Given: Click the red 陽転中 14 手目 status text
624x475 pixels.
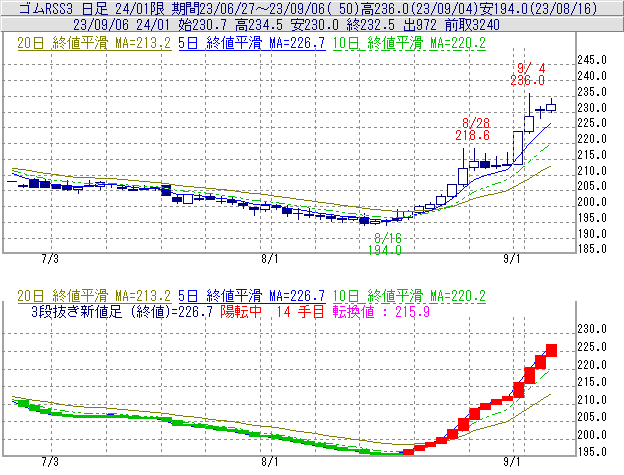Looking at the screenshot, I should [272, 311].
